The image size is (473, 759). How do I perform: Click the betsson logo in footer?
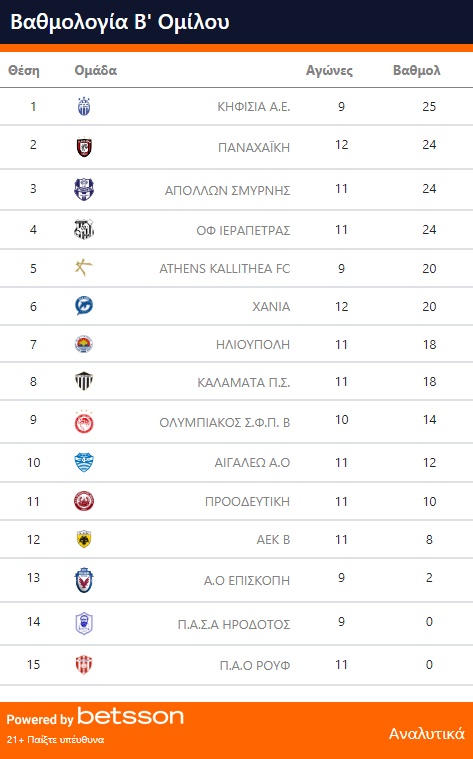131,716
